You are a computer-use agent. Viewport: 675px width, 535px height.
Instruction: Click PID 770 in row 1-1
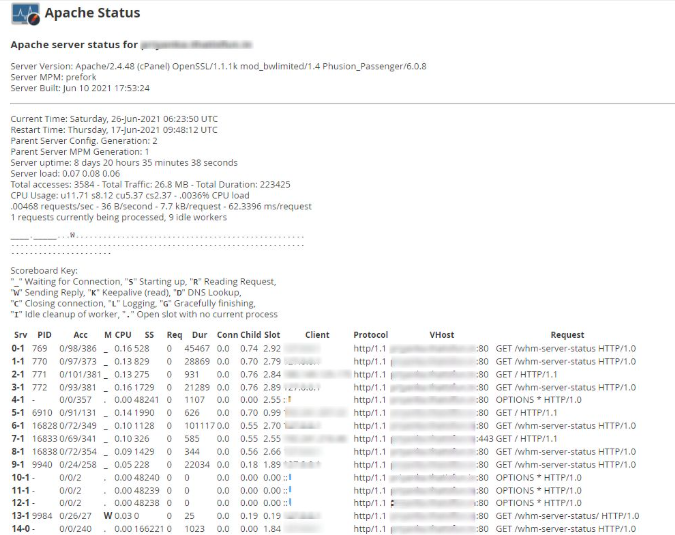(x=40, y=362)
